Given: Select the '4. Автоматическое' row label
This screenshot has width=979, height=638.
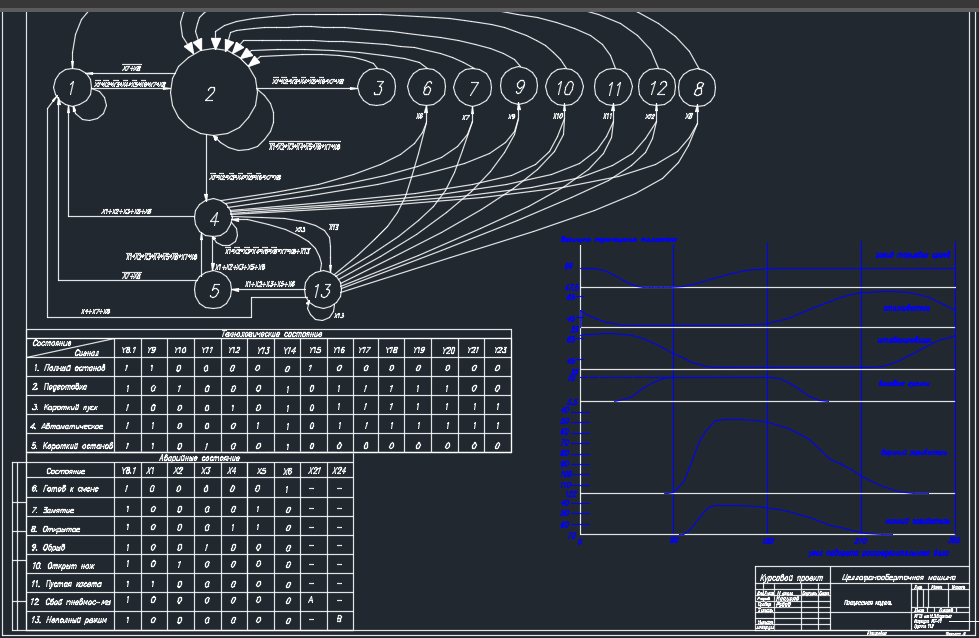Looking at the screenshot, I should tap(72, 425).
